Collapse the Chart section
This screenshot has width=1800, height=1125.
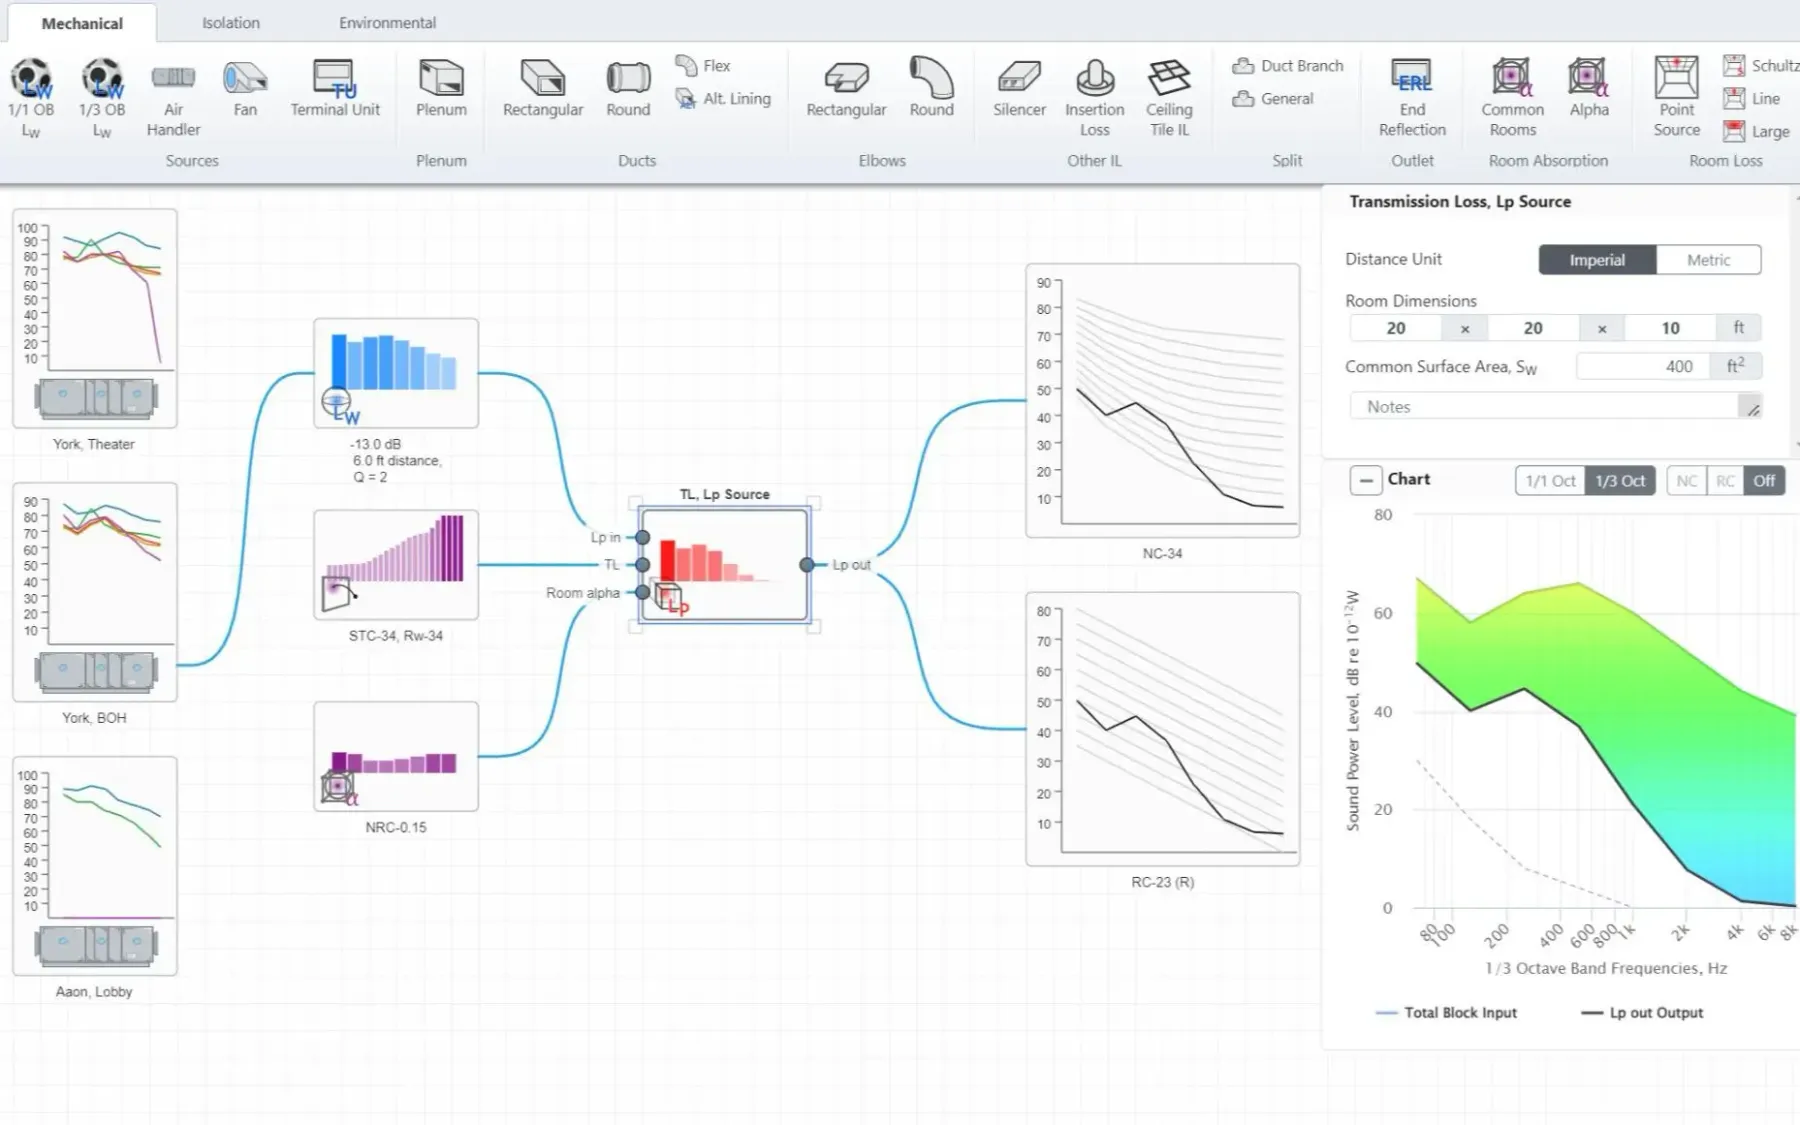[x=1366, y=480]
